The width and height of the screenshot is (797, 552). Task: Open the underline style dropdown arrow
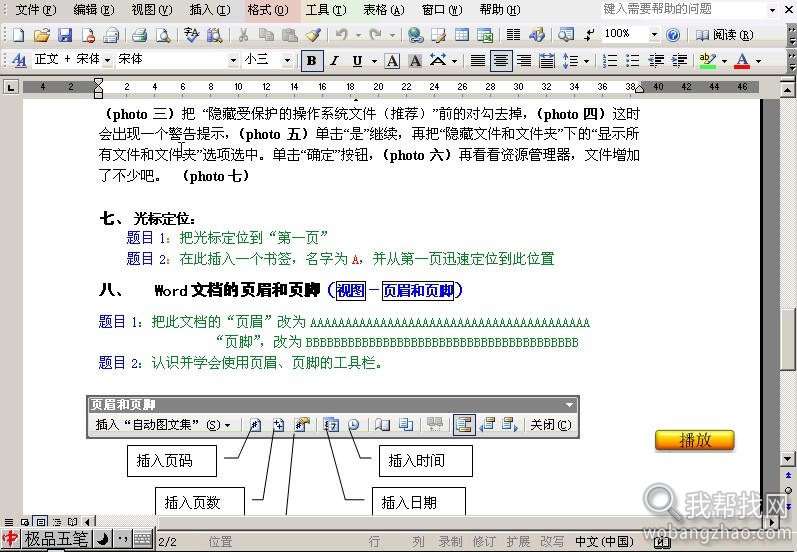click(x=374, y=61)
